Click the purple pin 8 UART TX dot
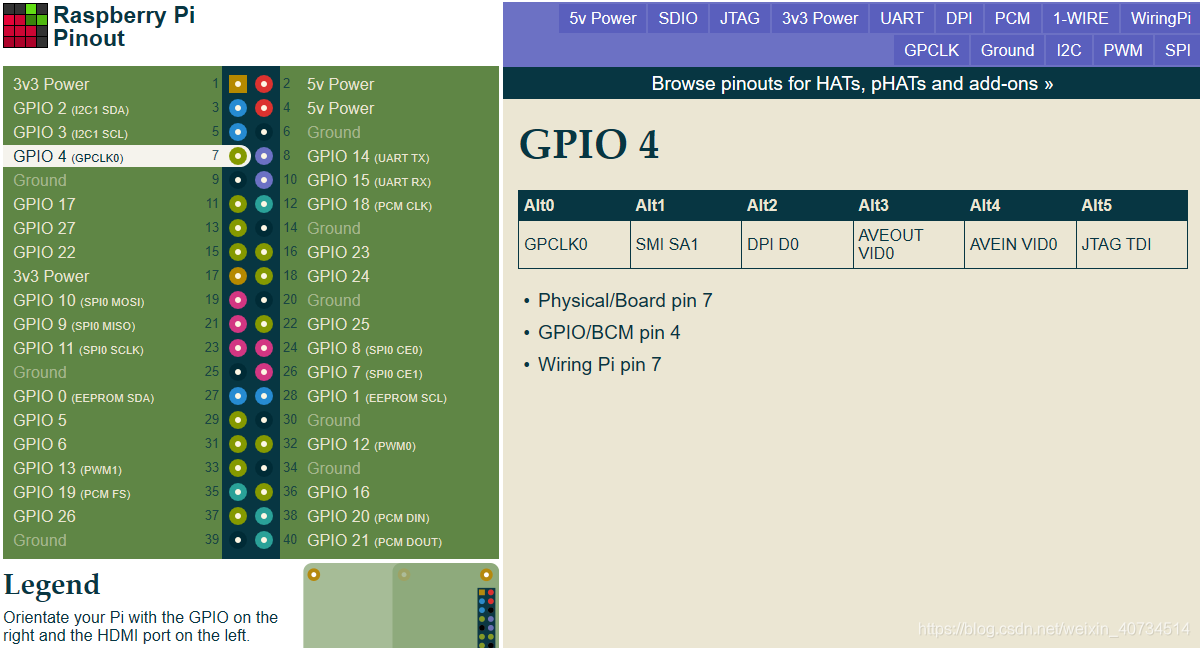The image size is (1200, 648). coord(264,156)
